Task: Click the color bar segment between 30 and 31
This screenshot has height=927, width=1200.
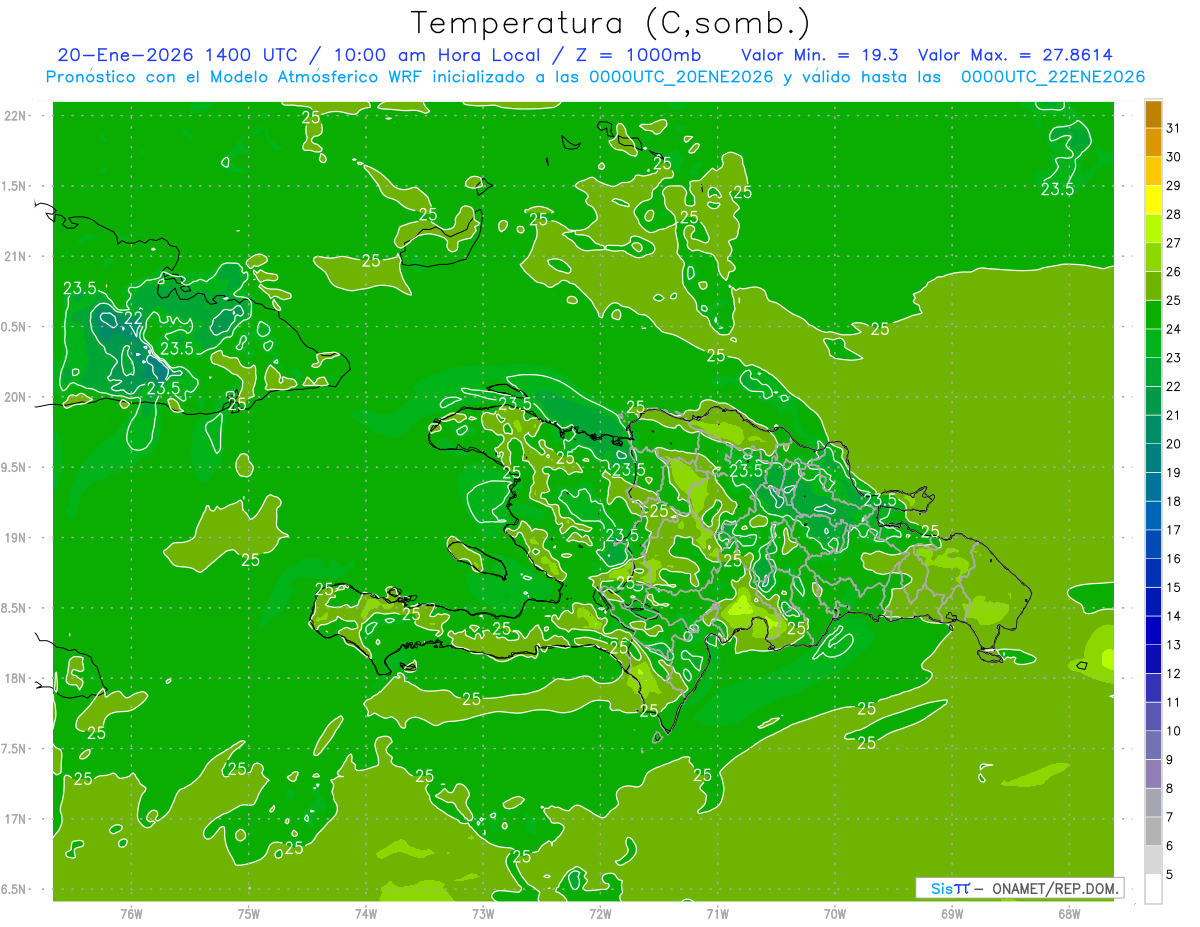Action: point(1153,143)
